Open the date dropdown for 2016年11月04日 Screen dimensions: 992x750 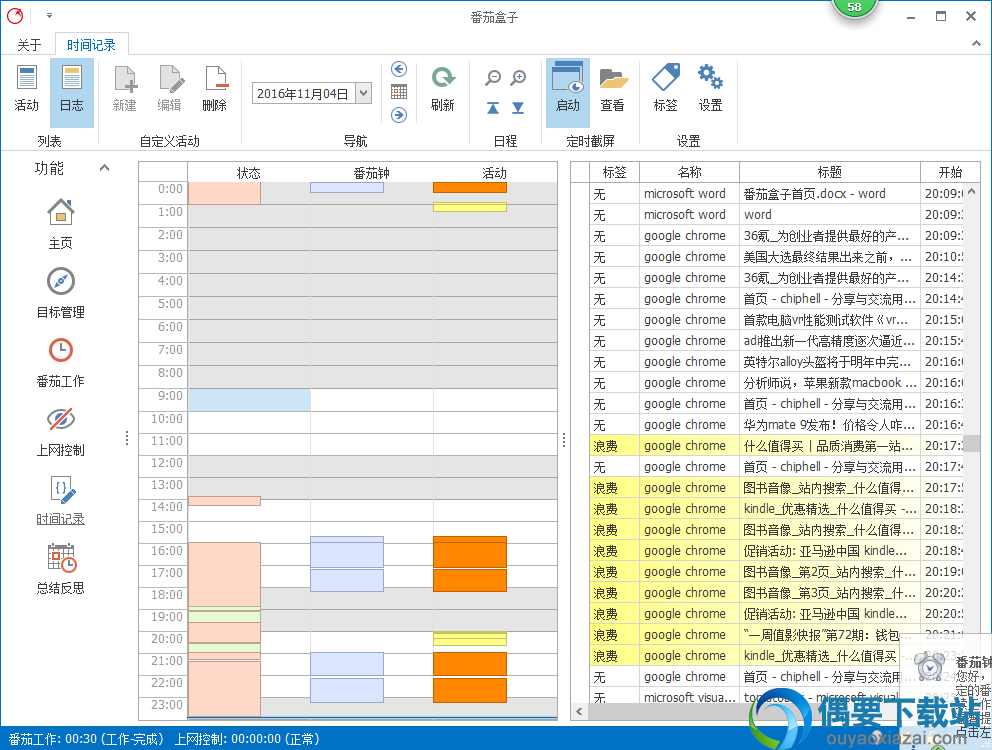coord(364,94)
